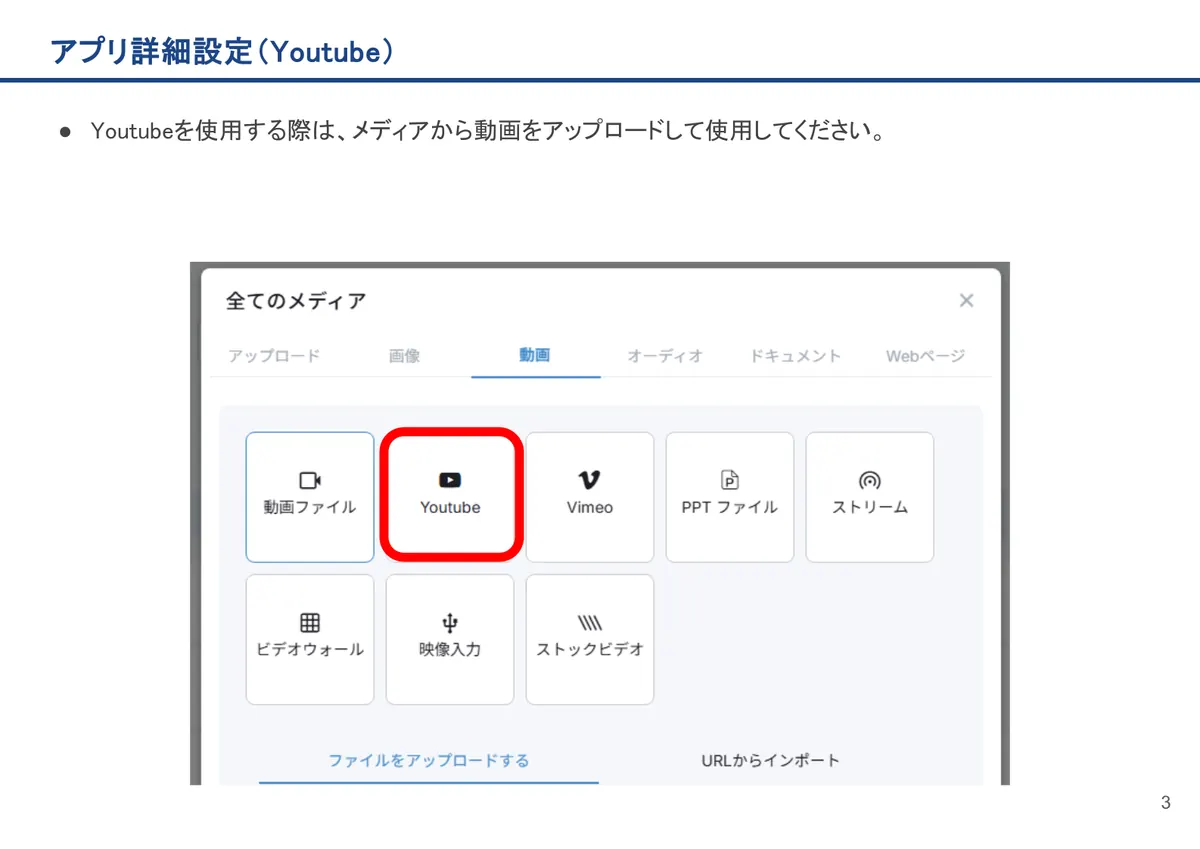
Task: Switch to the 画像 tab
Action: pyautogui.click(x=404, y=356)
